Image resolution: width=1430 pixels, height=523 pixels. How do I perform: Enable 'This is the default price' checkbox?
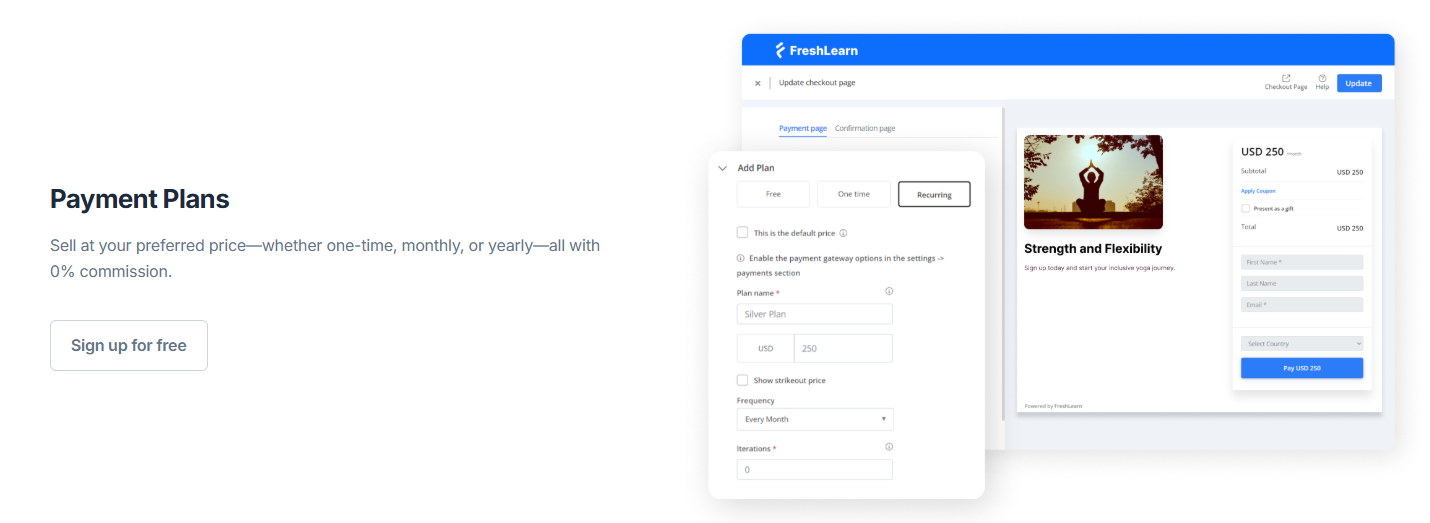pyautogui.click(x=742, y=232)
